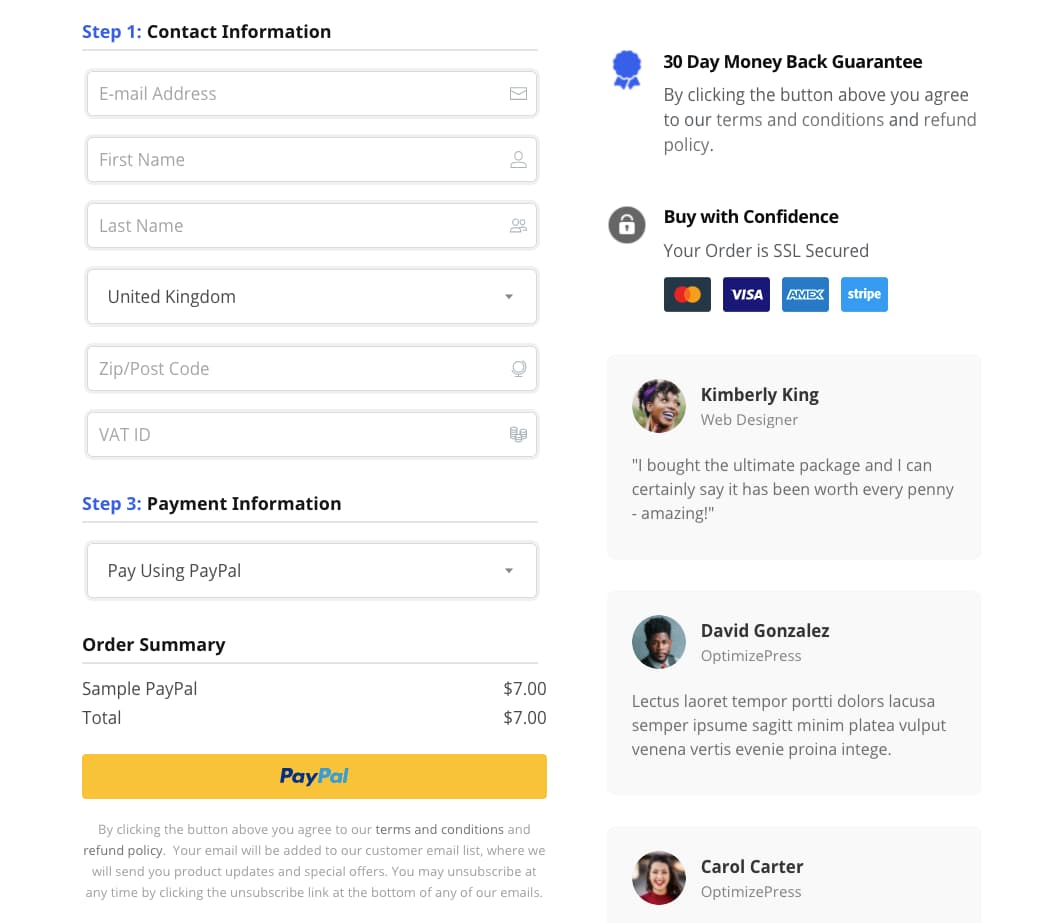
Task: Click the person icon in First Name field
Action: [518, 160]
